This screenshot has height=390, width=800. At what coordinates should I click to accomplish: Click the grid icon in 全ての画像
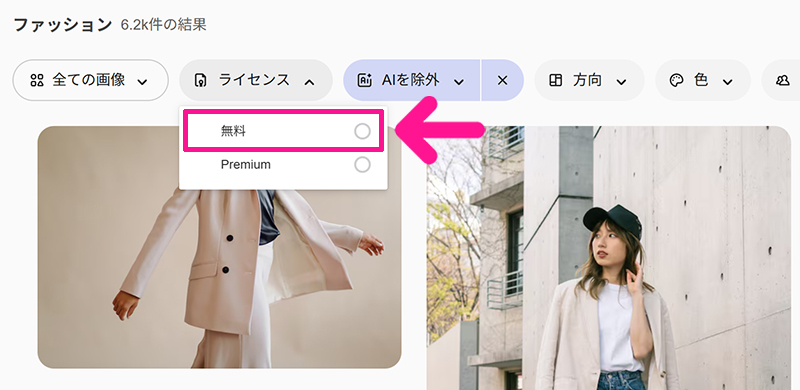click(37, 80)
